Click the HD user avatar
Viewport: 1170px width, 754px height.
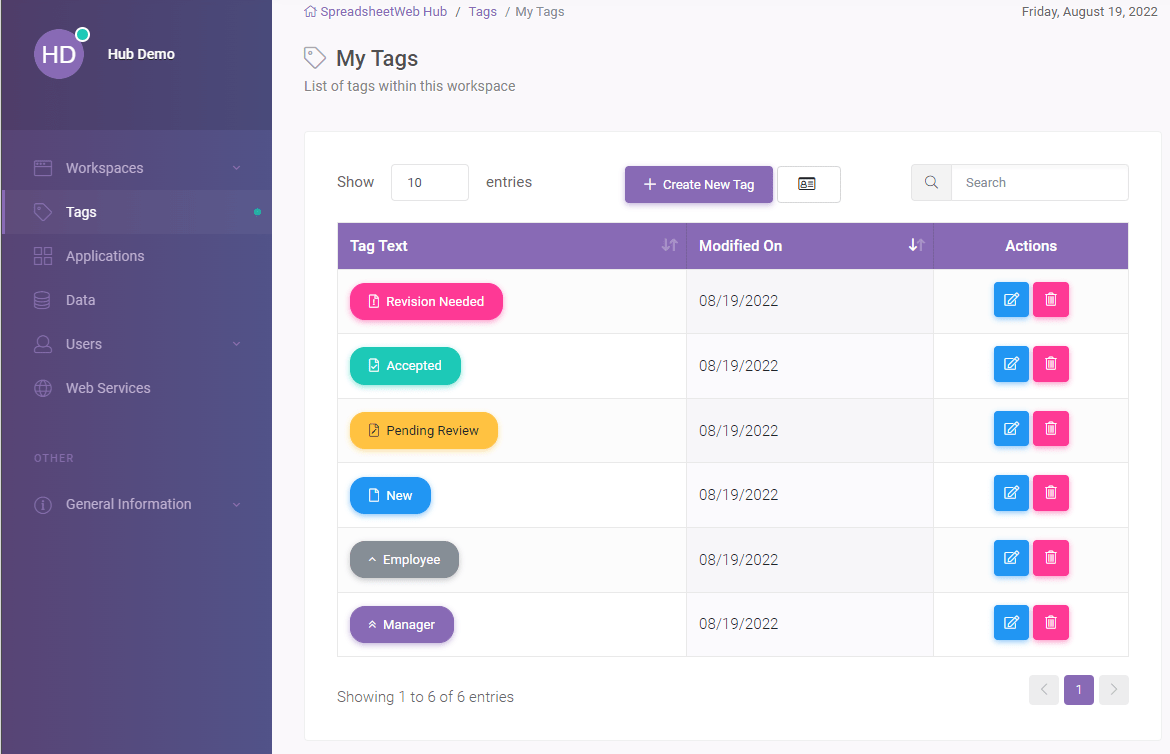pyautogui.click(x=59, y=54)
